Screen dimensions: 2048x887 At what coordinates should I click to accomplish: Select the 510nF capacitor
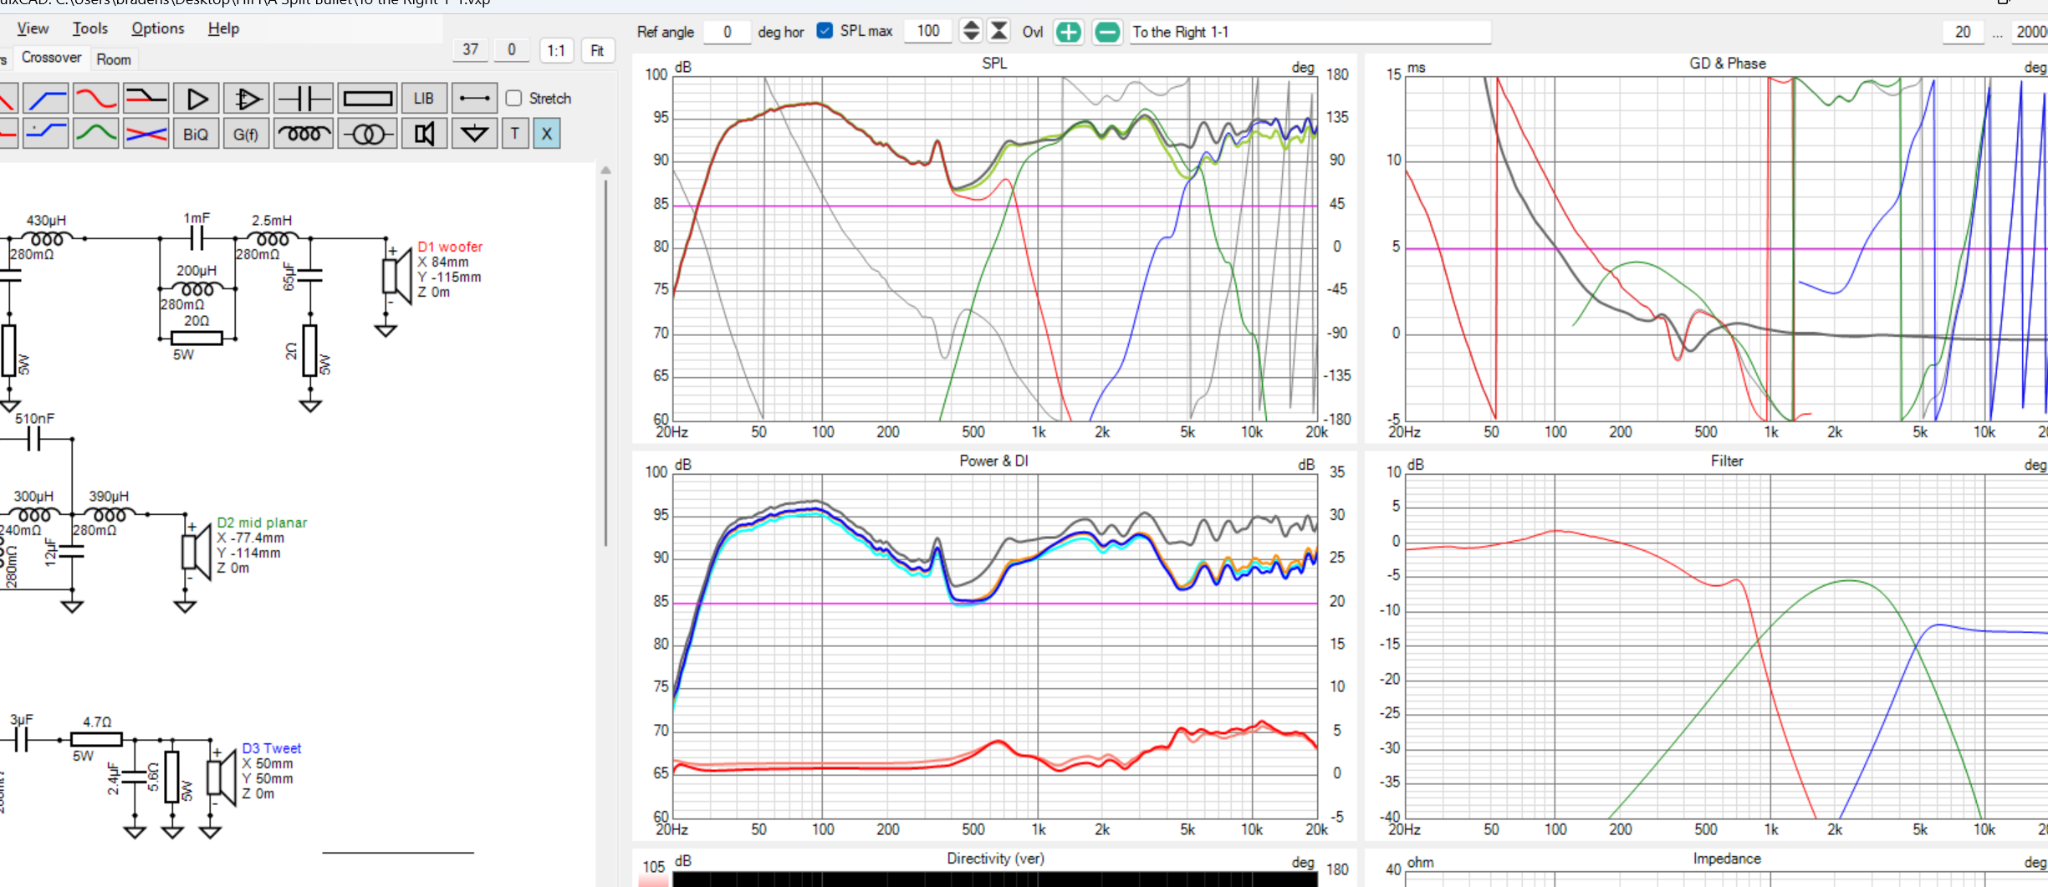pos(34,438)
